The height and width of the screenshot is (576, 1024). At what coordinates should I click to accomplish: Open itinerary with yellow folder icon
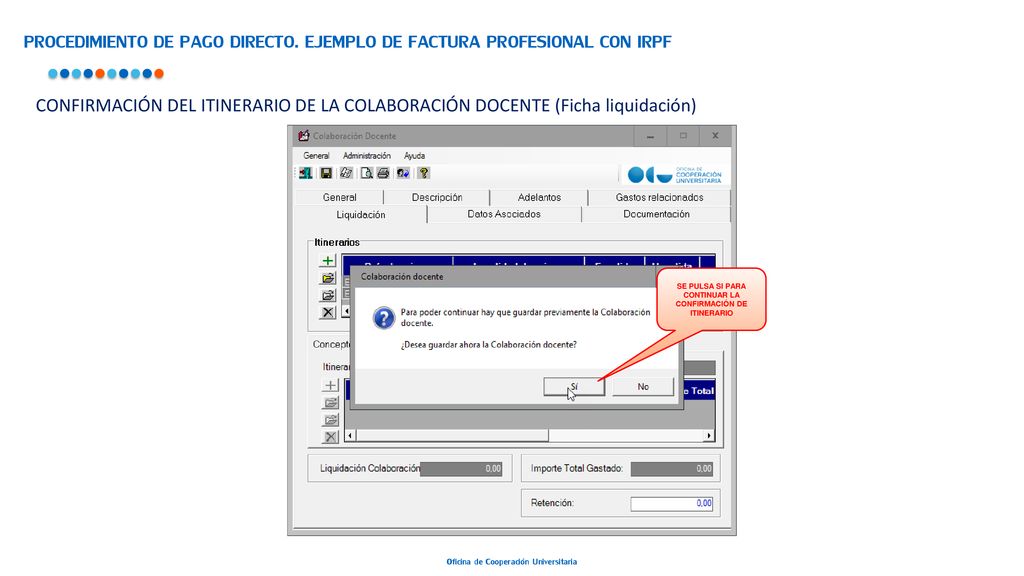click(x=328, y=278)
